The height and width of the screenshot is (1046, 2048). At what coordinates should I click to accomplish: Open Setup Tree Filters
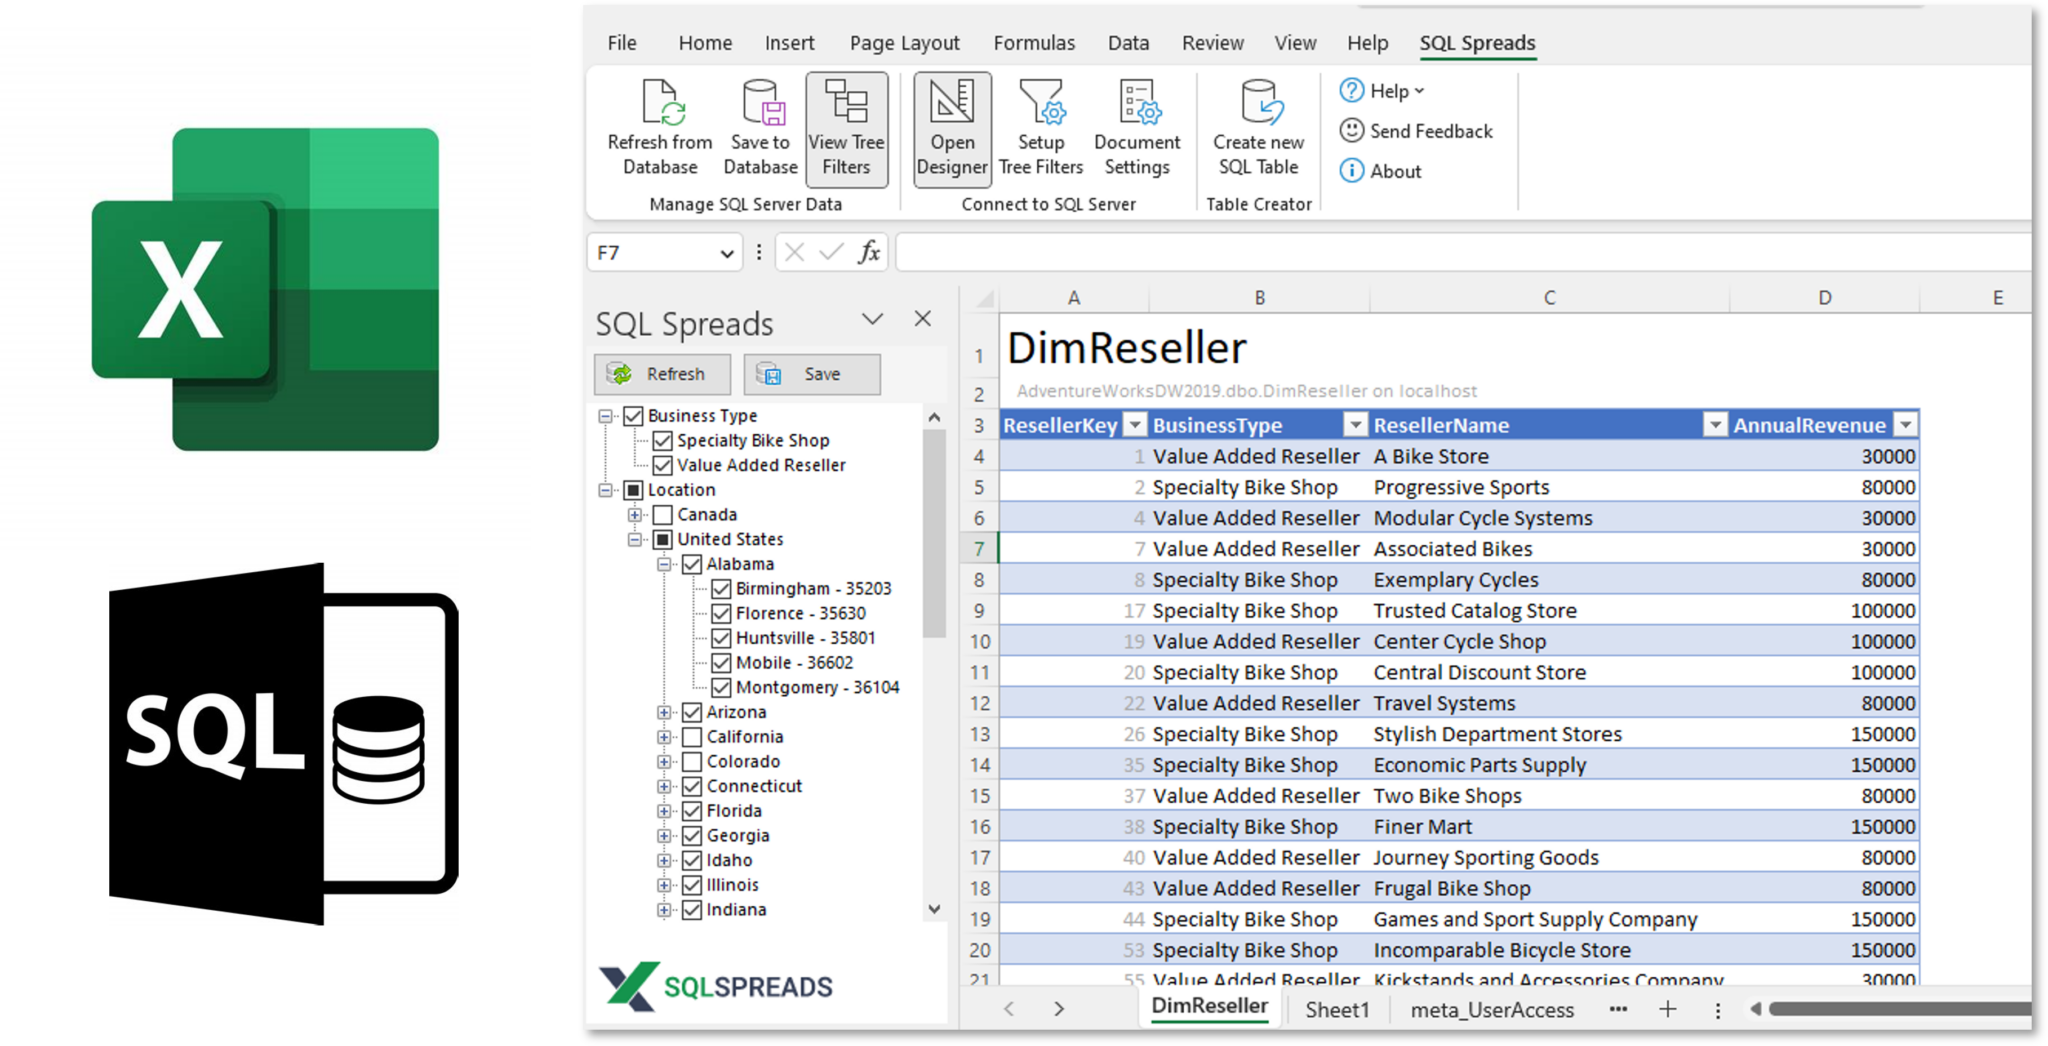pyautogui.click(x=1040, y=128)
